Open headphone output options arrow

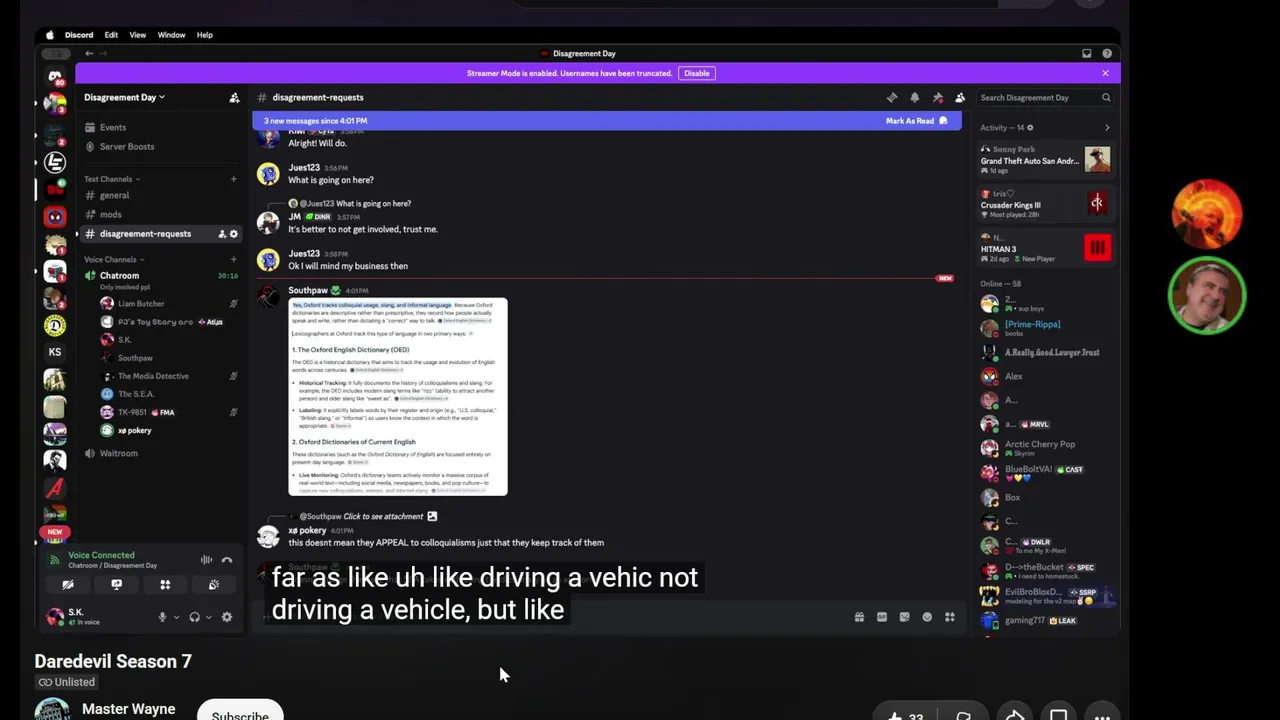point(208,617)
